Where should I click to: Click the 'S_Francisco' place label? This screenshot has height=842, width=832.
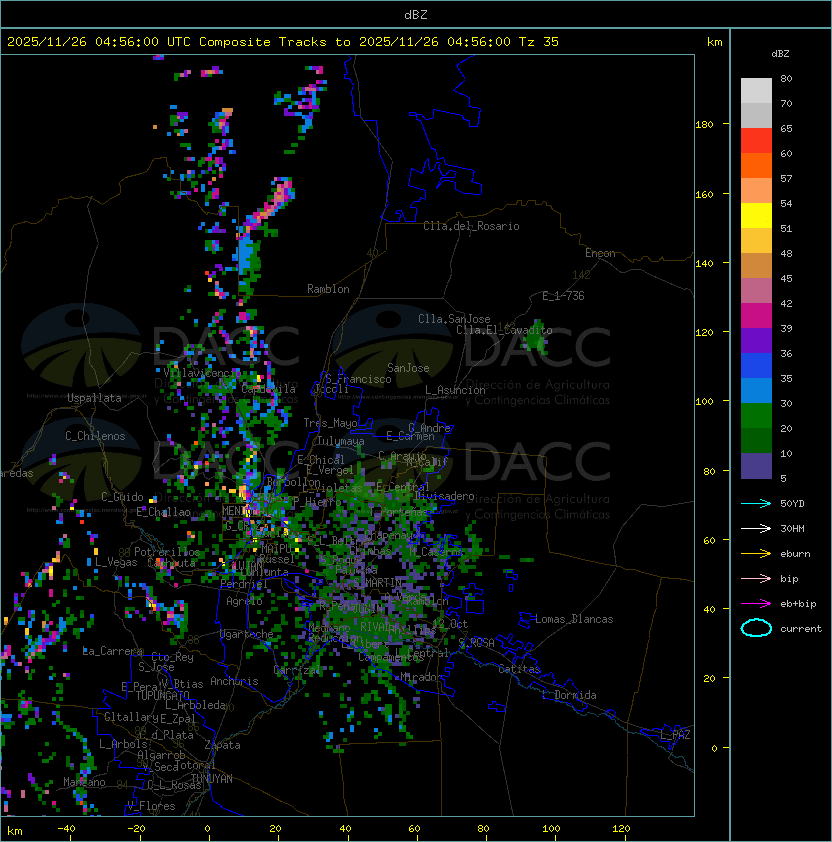point(358,379)
